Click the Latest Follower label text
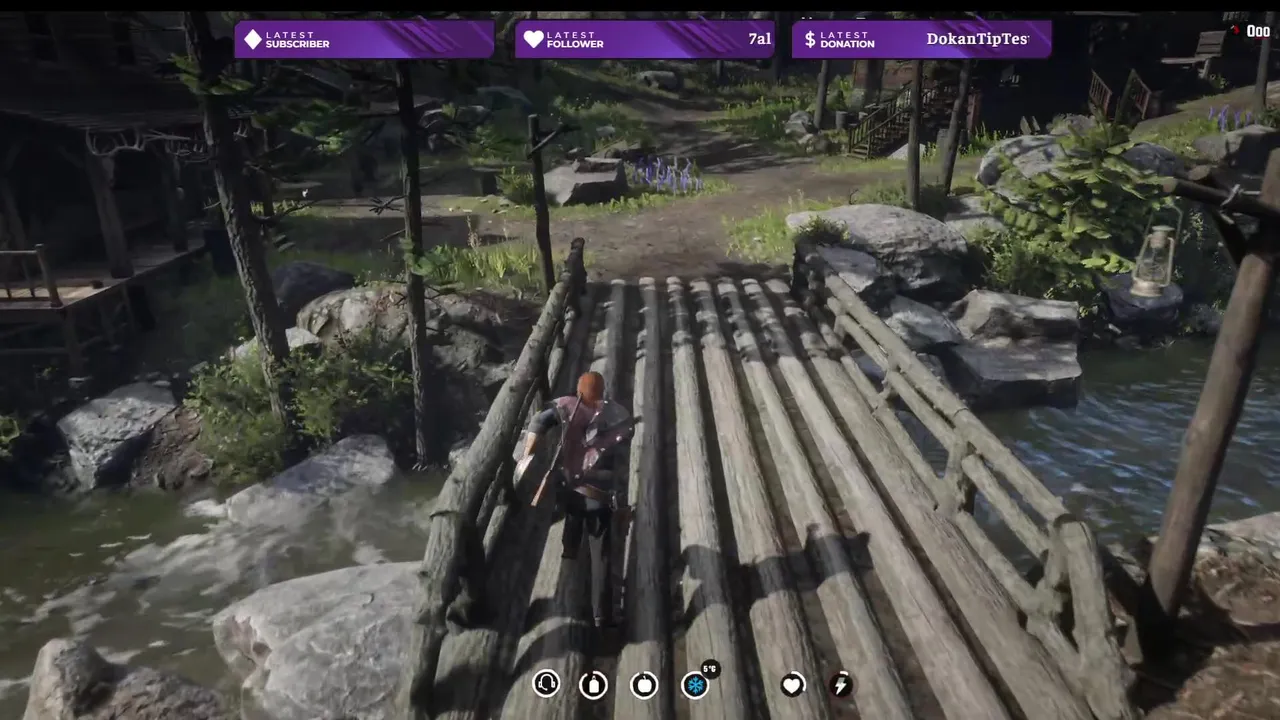This screenshot has width=1280, height=720. [x=575, y=39]
